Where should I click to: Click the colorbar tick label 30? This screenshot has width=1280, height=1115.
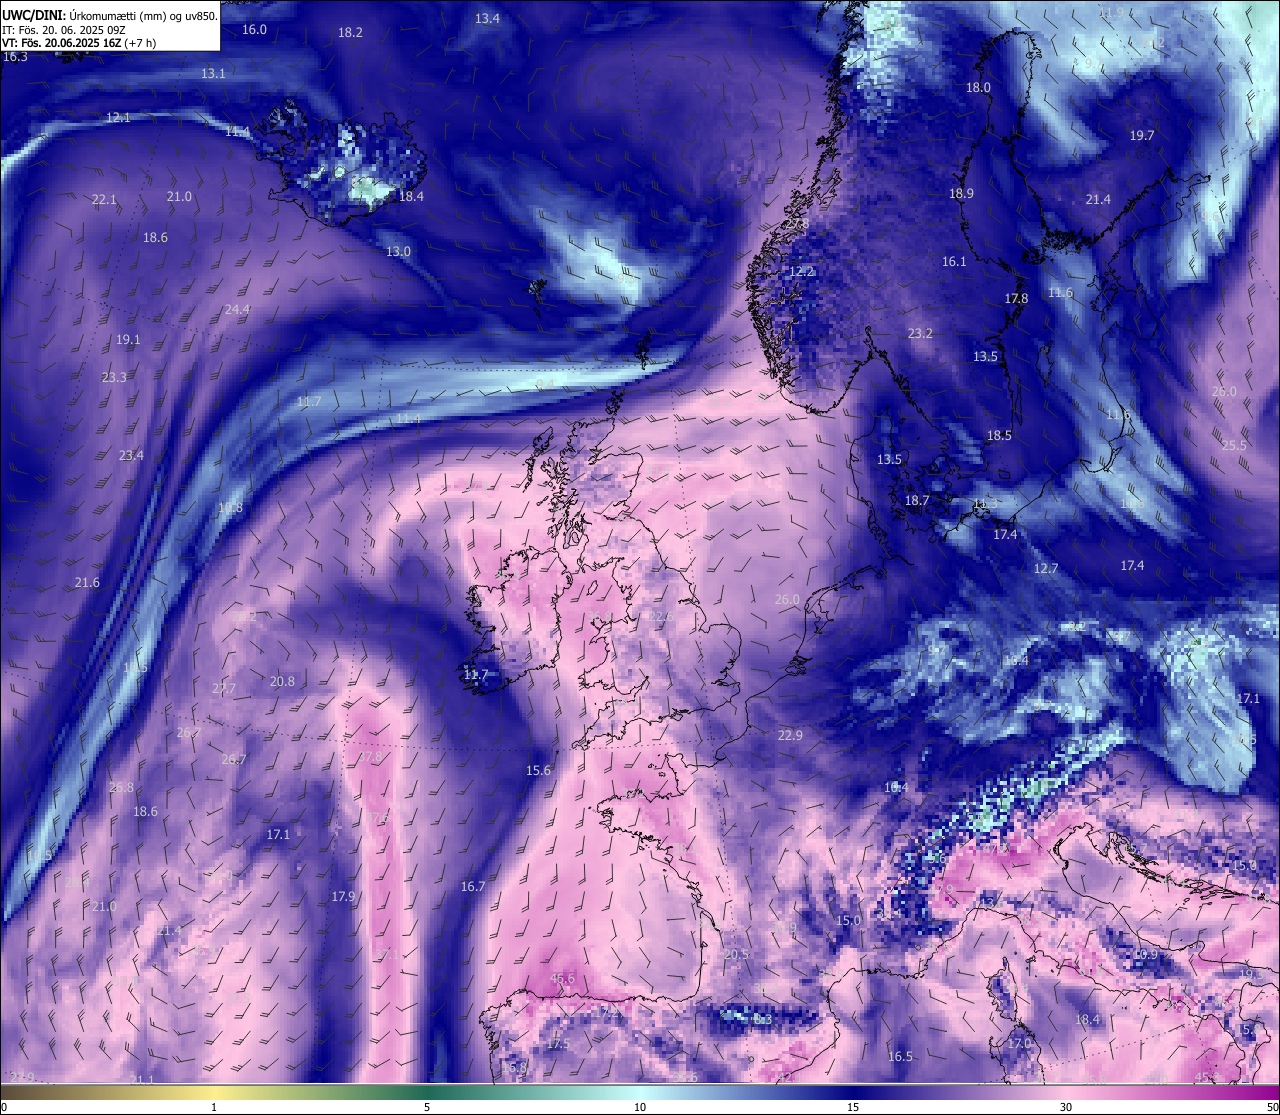pos(1066,1107)
